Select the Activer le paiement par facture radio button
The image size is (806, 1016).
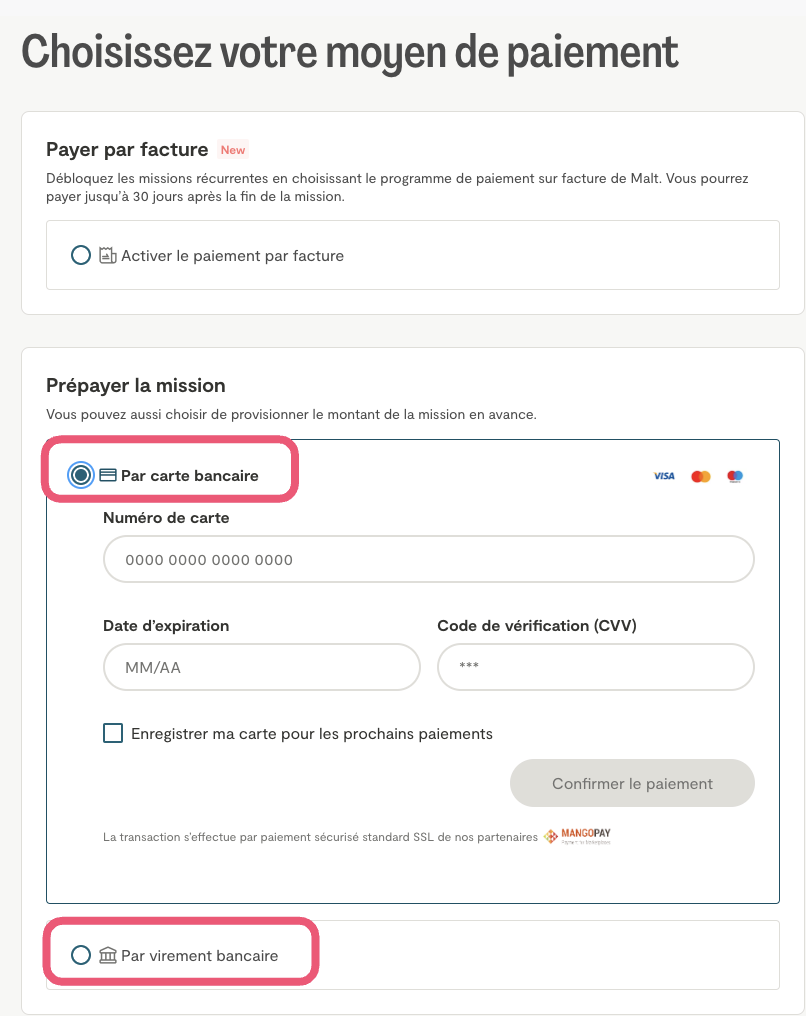click(81, 256)
